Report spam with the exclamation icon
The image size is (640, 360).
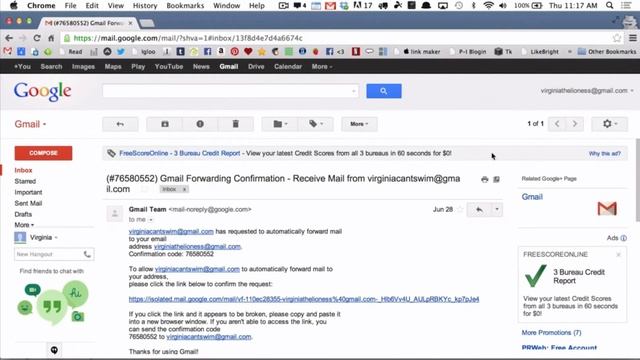(200, 124)
